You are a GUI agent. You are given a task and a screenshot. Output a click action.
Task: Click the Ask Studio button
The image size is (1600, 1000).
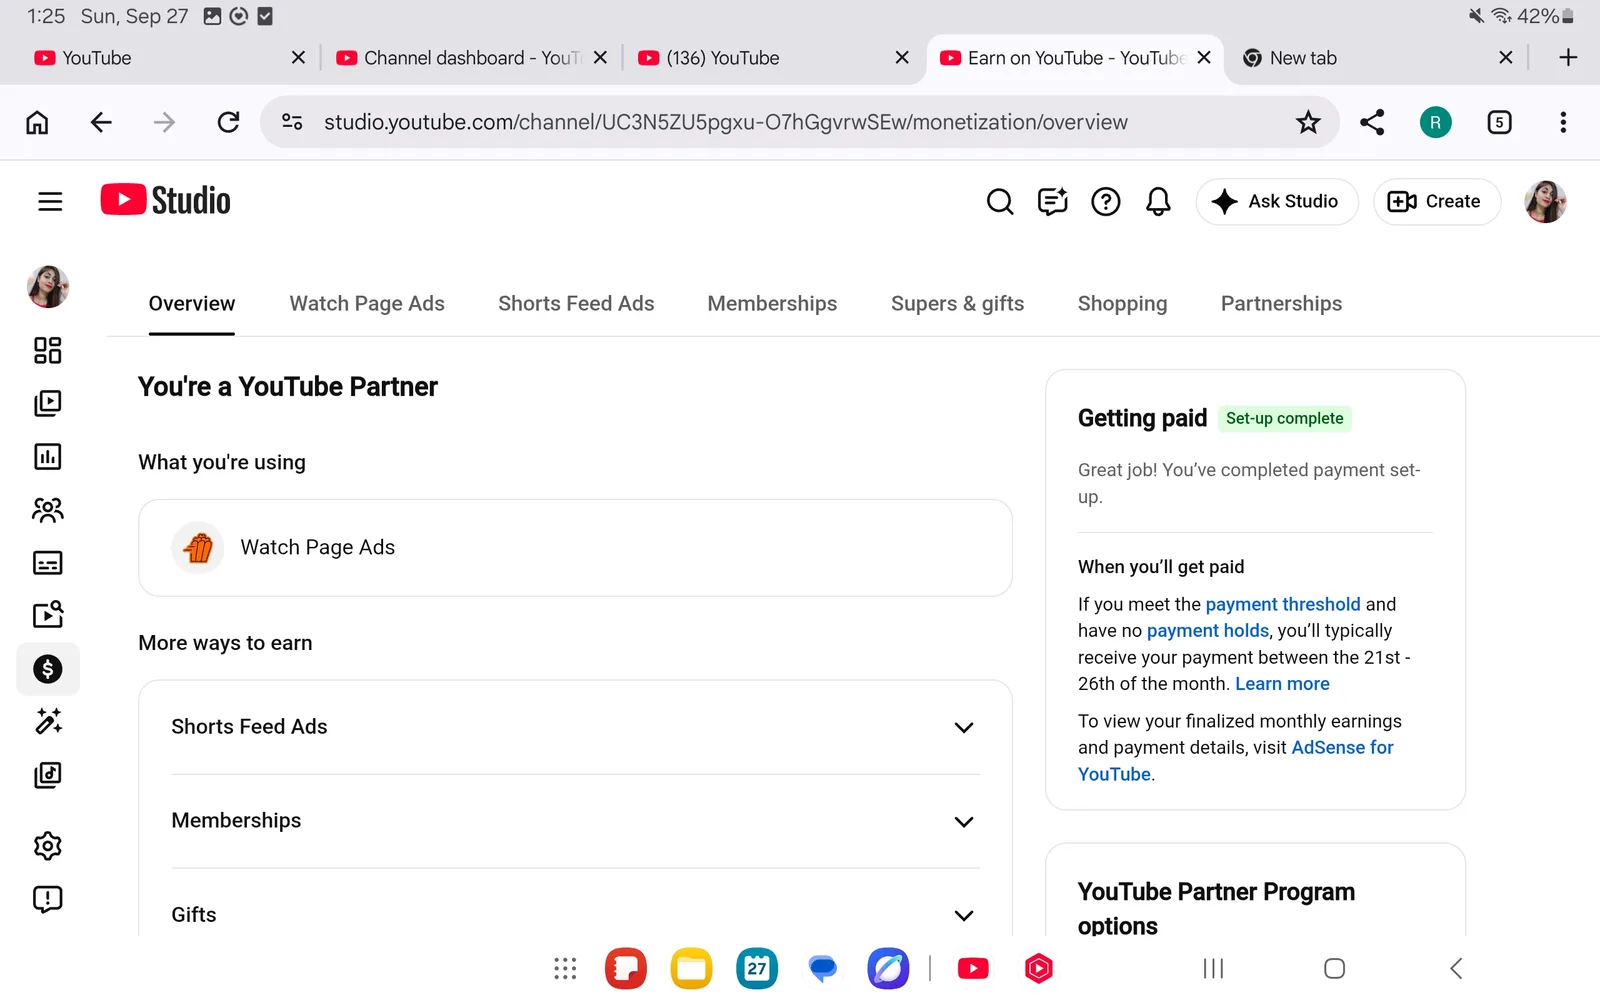1277,202
